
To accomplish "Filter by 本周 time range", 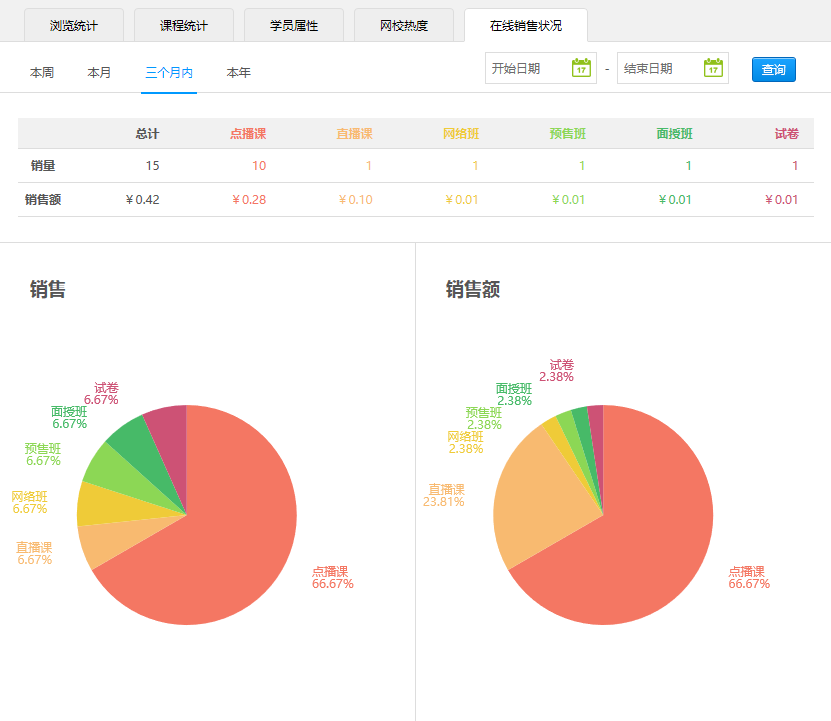I will pyautogui.click(x=42, y=72).
